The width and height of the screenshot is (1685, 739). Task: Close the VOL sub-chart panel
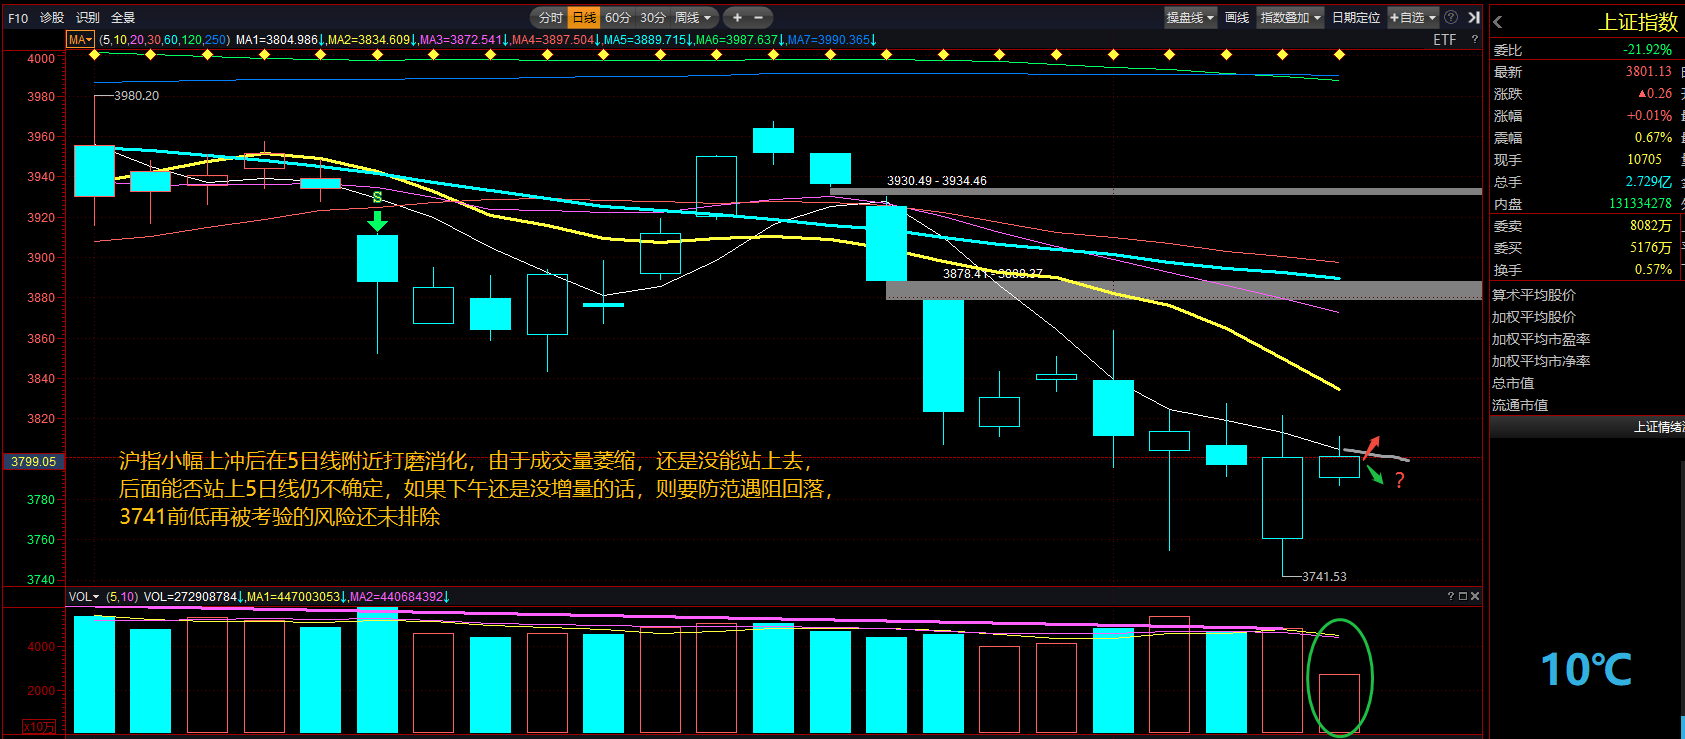1475,596
